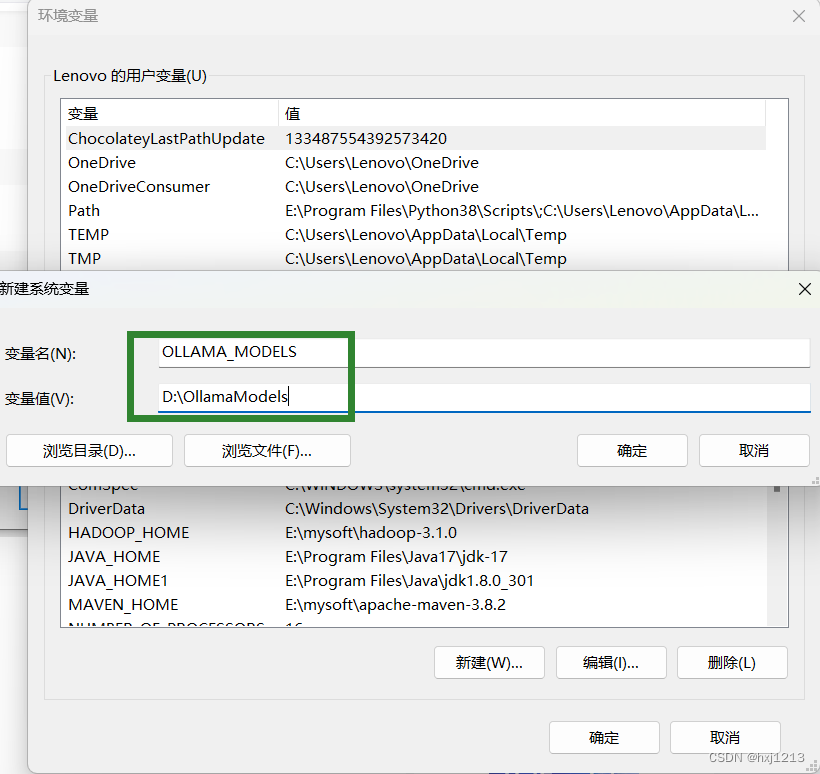This screenshot has width=820, height=774.
Task: Click the 变量值 input field
Action: (484, 397)
